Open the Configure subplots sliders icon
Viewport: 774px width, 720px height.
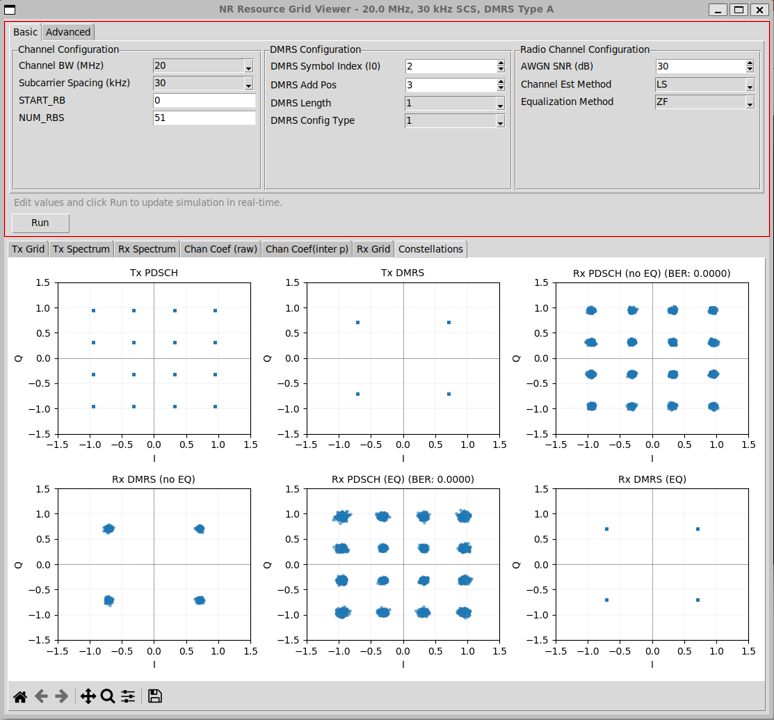tap(128, 696)
